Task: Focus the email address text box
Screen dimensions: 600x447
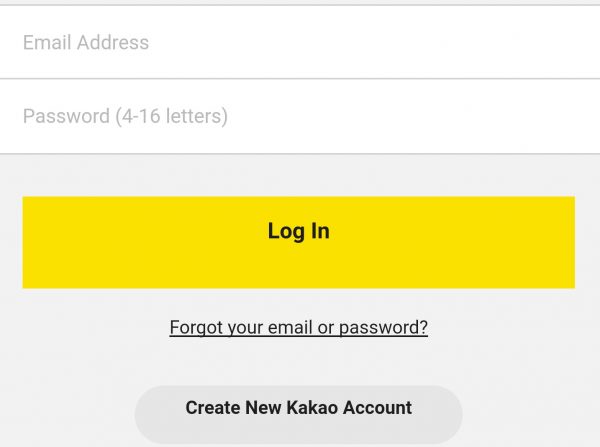Action: pos(300,42)
